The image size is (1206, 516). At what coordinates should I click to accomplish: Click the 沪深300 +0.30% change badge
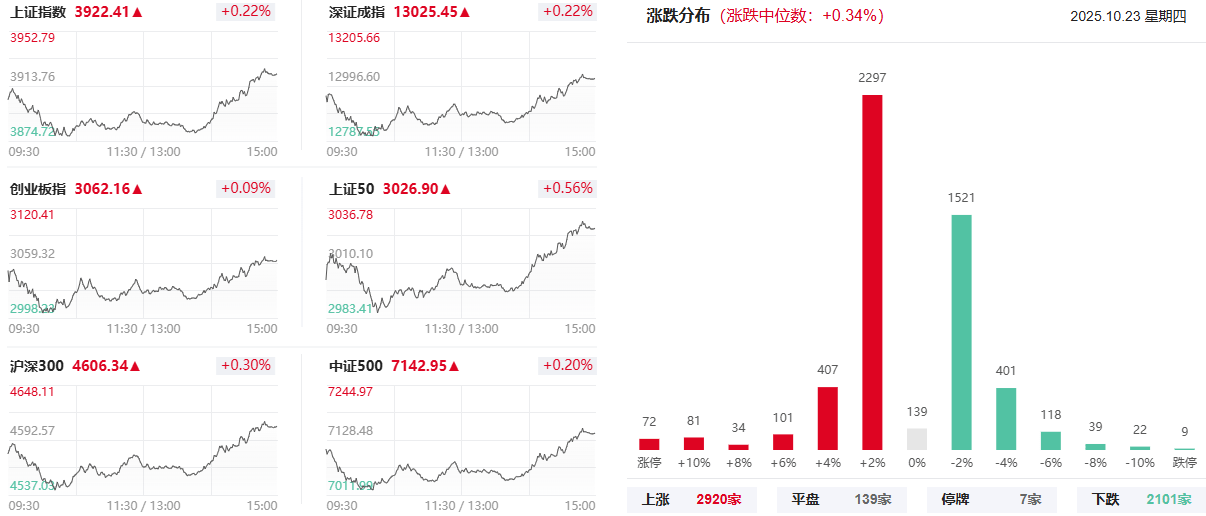(246, 365)
